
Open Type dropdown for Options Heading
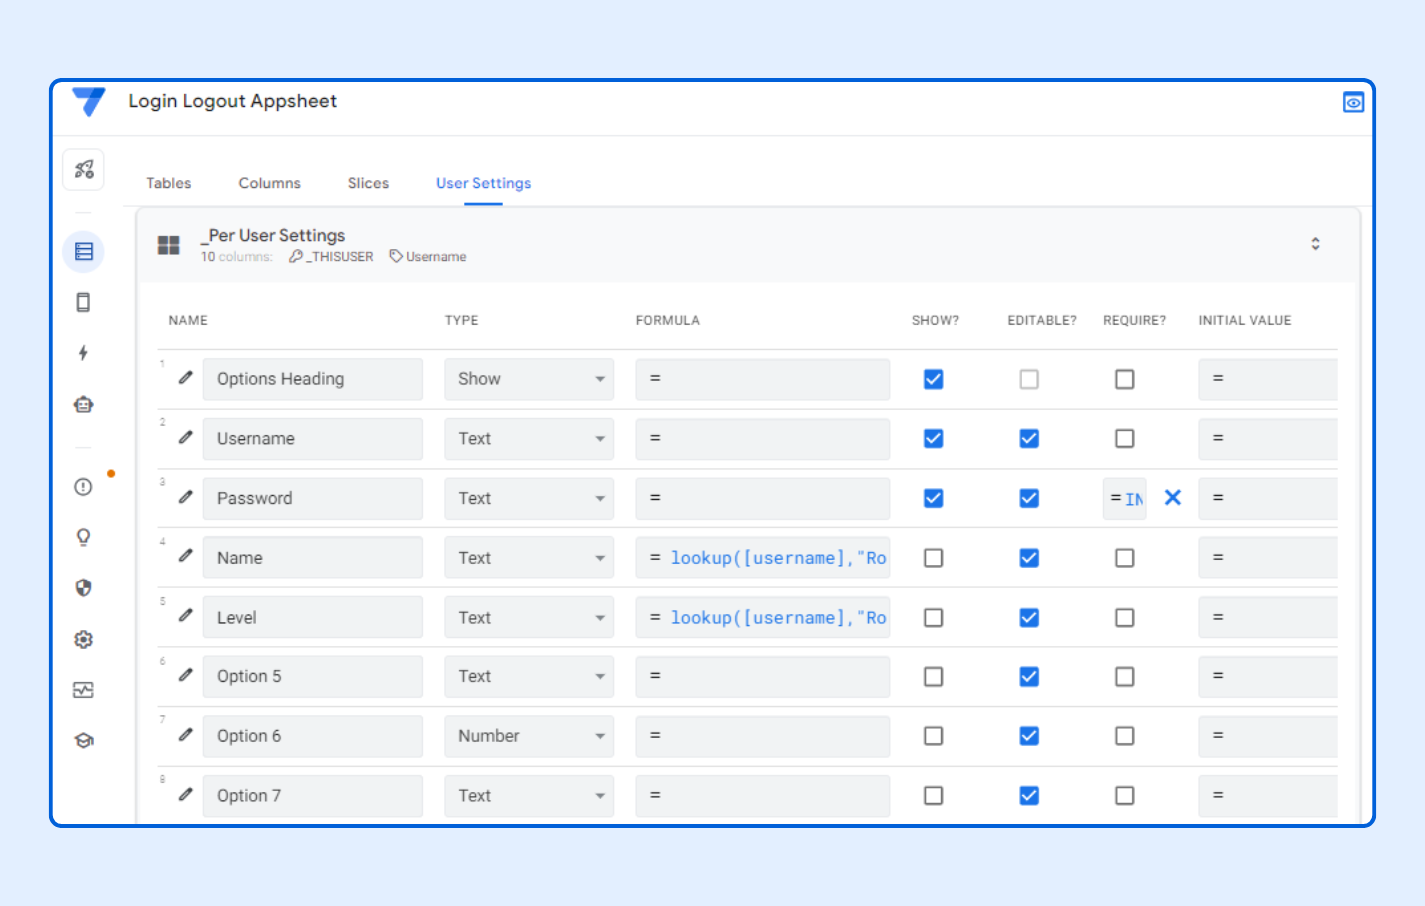pos(529,379)
